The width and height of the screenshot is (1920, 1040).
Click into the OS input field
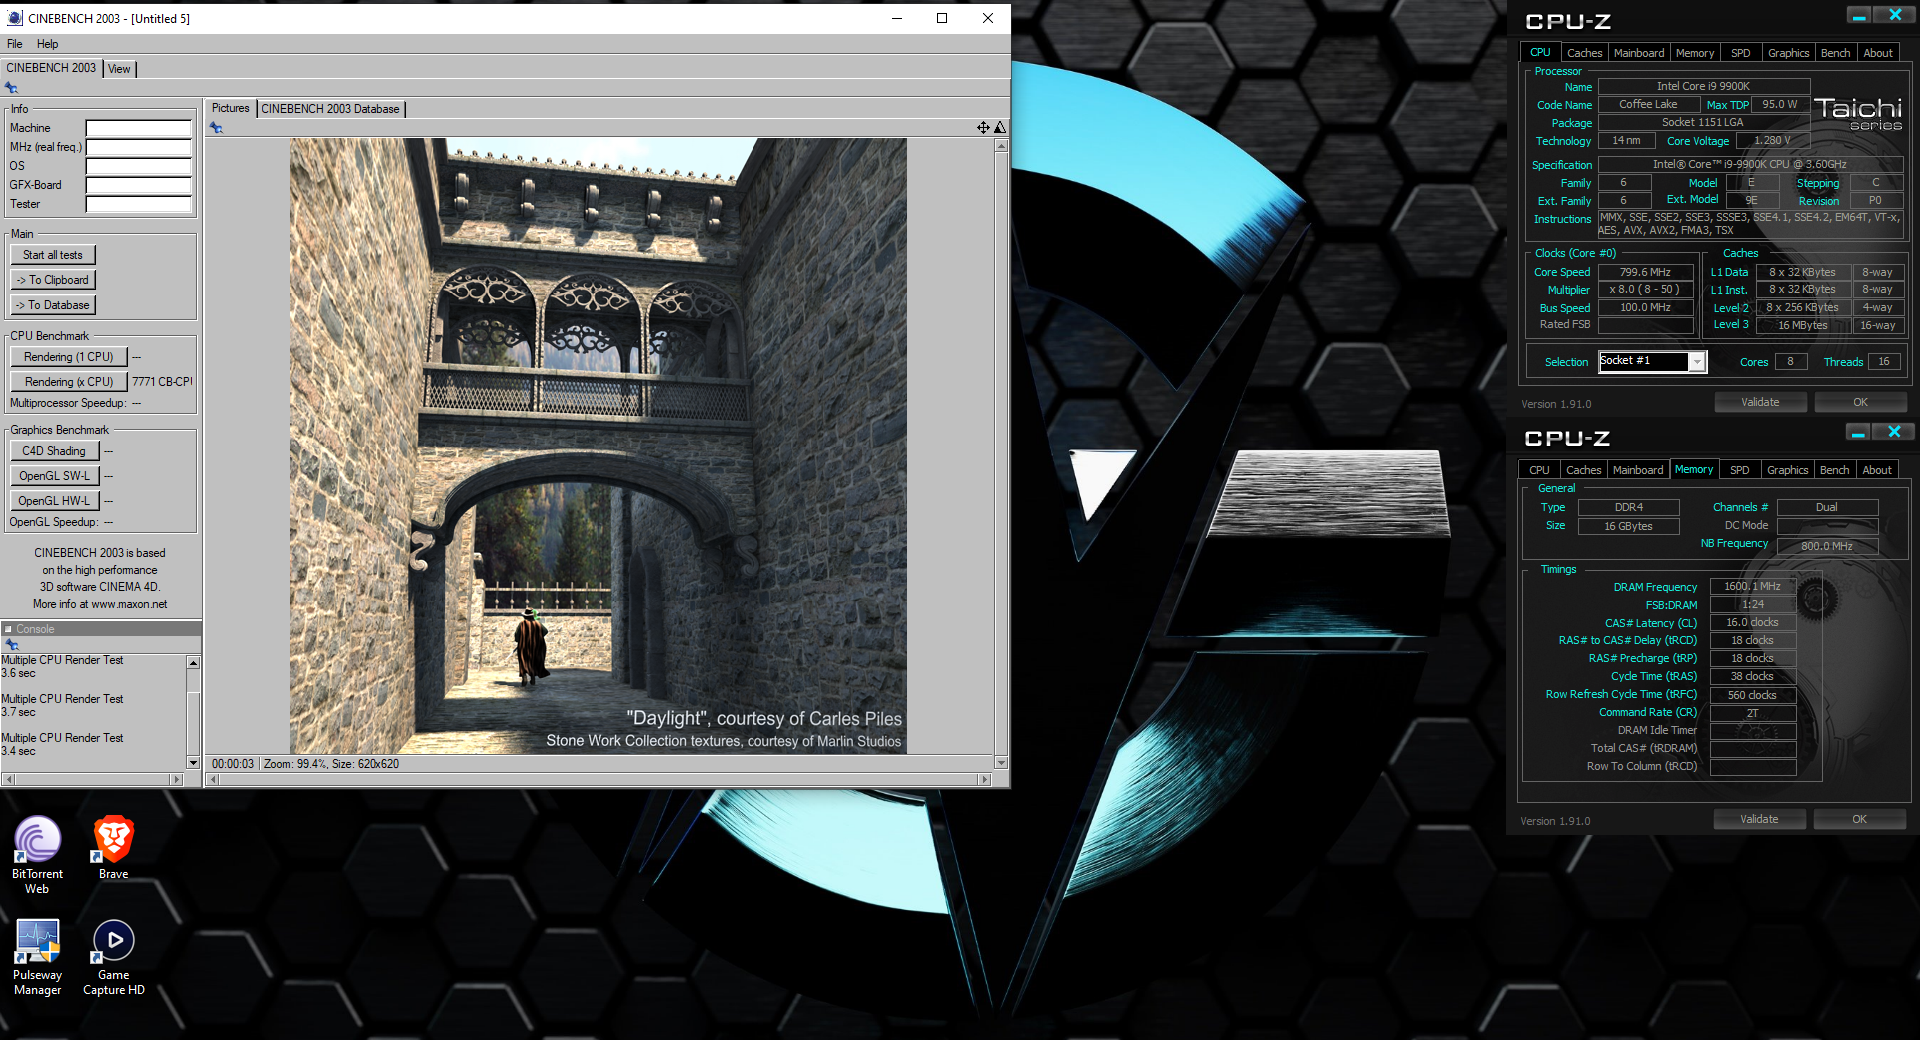pos(138,166)
